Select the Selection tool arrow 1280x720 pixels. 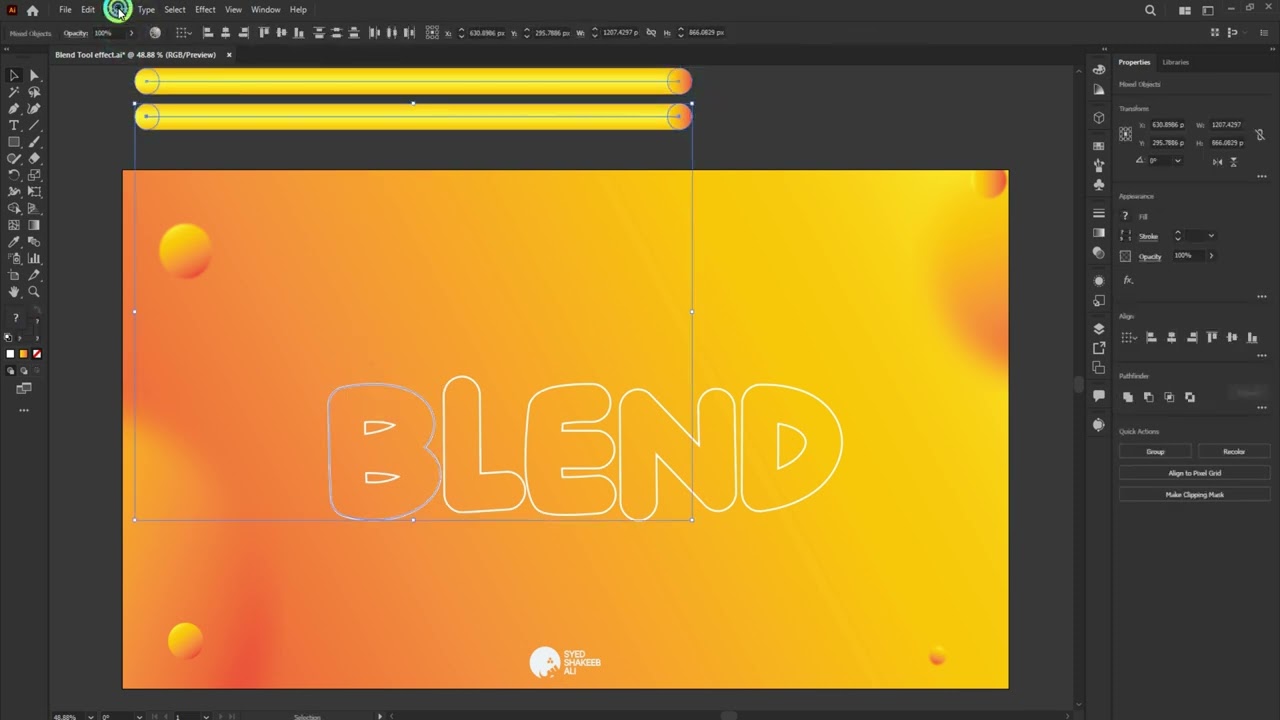tap(14, 75)
